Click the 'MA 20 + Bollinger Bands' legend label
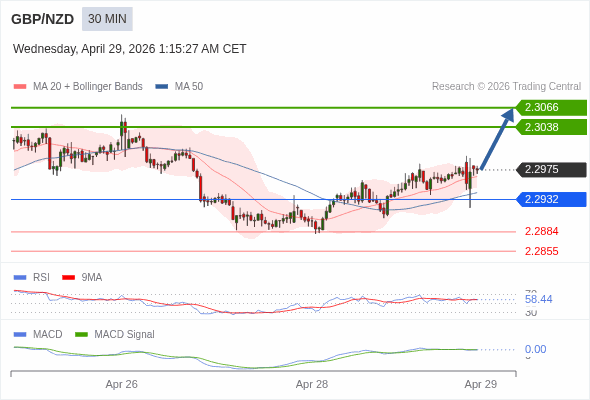 (x=88, y=87)
